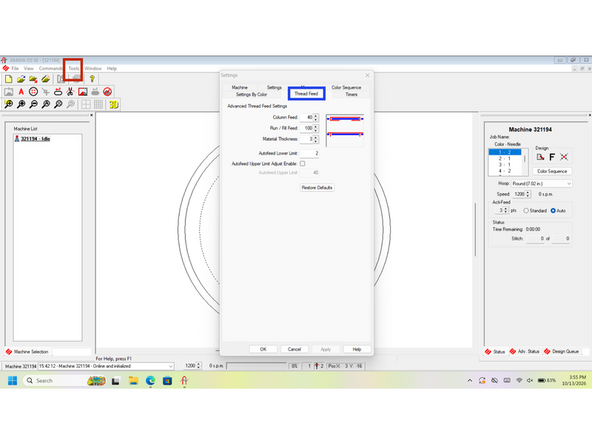Click the Acti-Feed pts stepper arrows
This screenshot has width=592, height=444.
[x=506, y=210]
